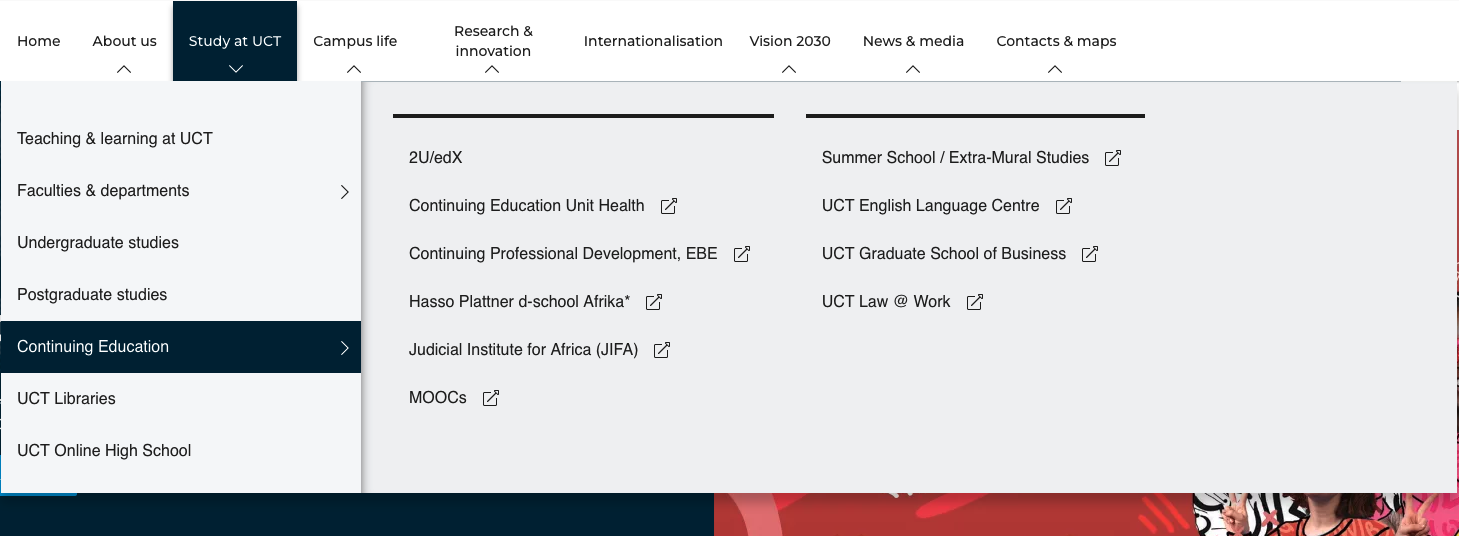The height and width of the screenshot is (536, 1459).
Task: Click the Continuing Education submenu arrow
Action: (344, 347)
